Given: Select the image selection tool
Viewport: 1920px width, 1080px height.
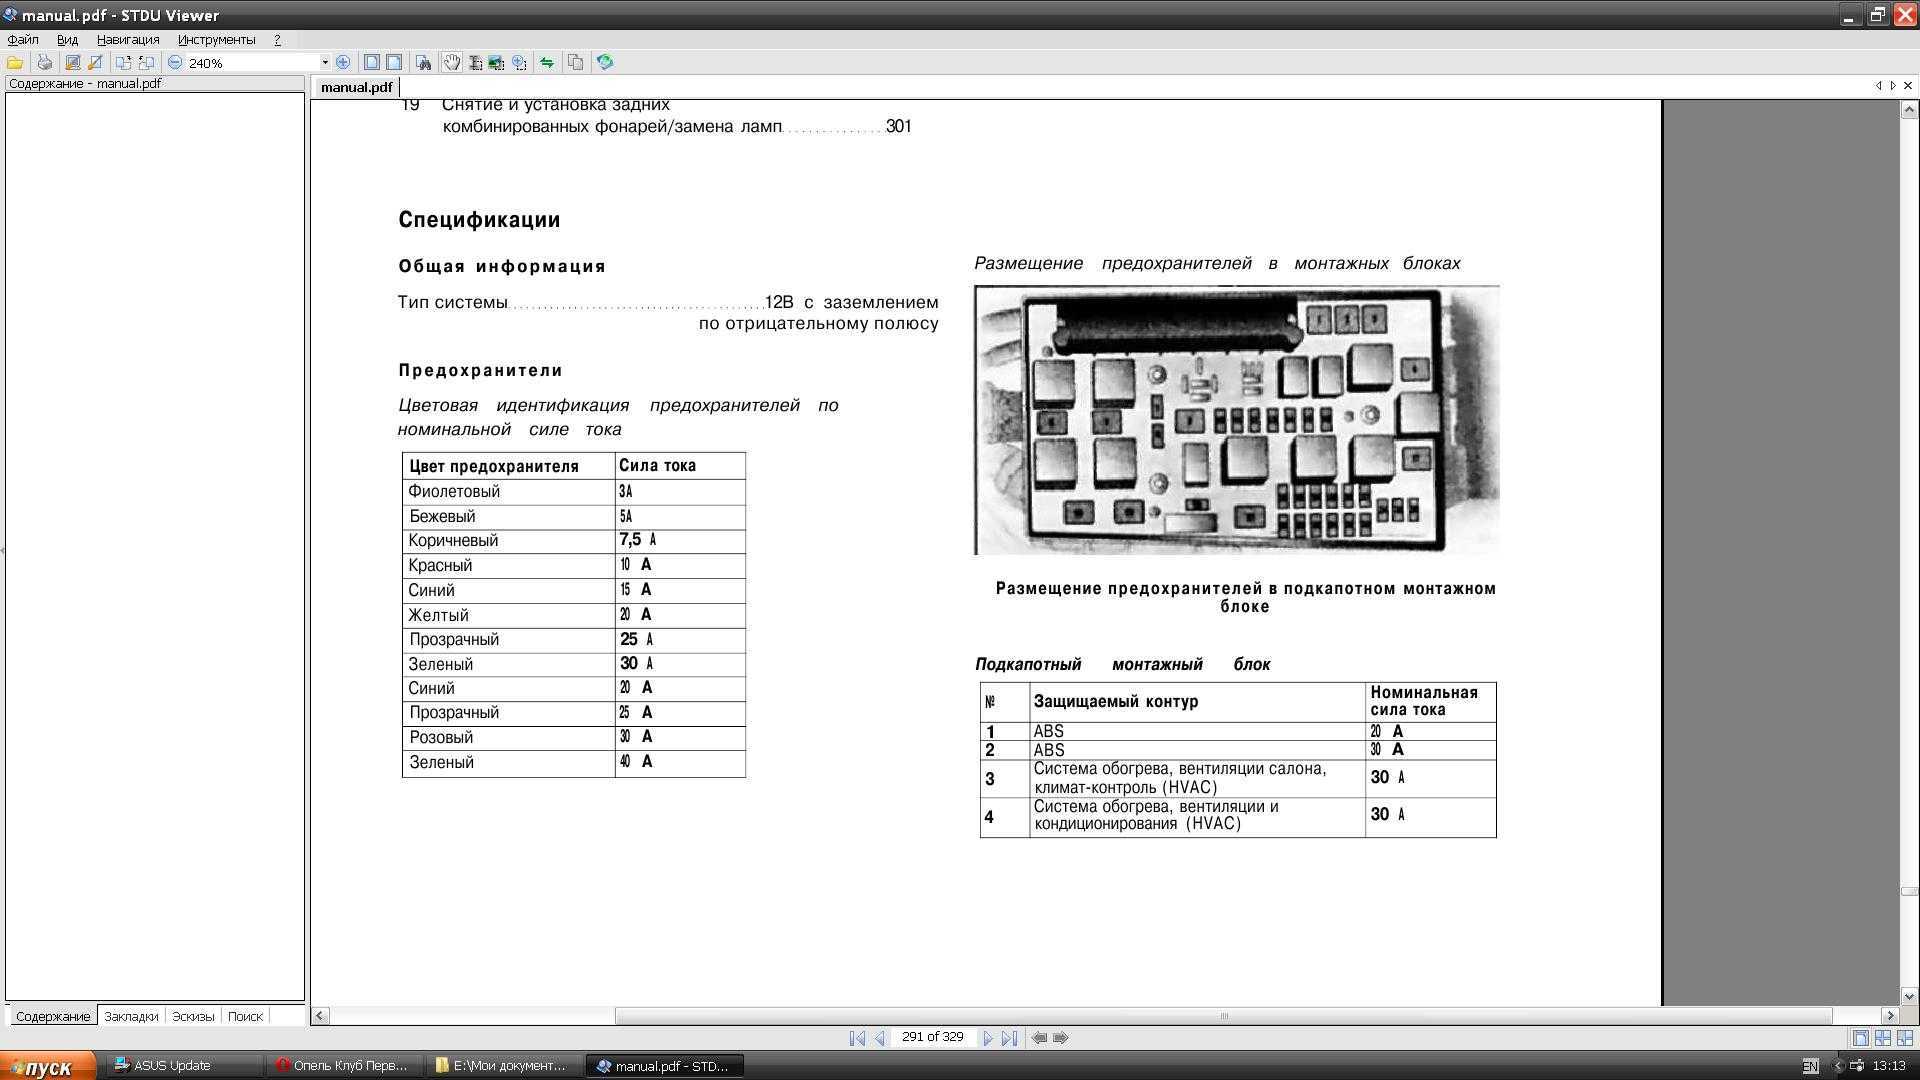Looking at the screenshot, I should [497, 62].
